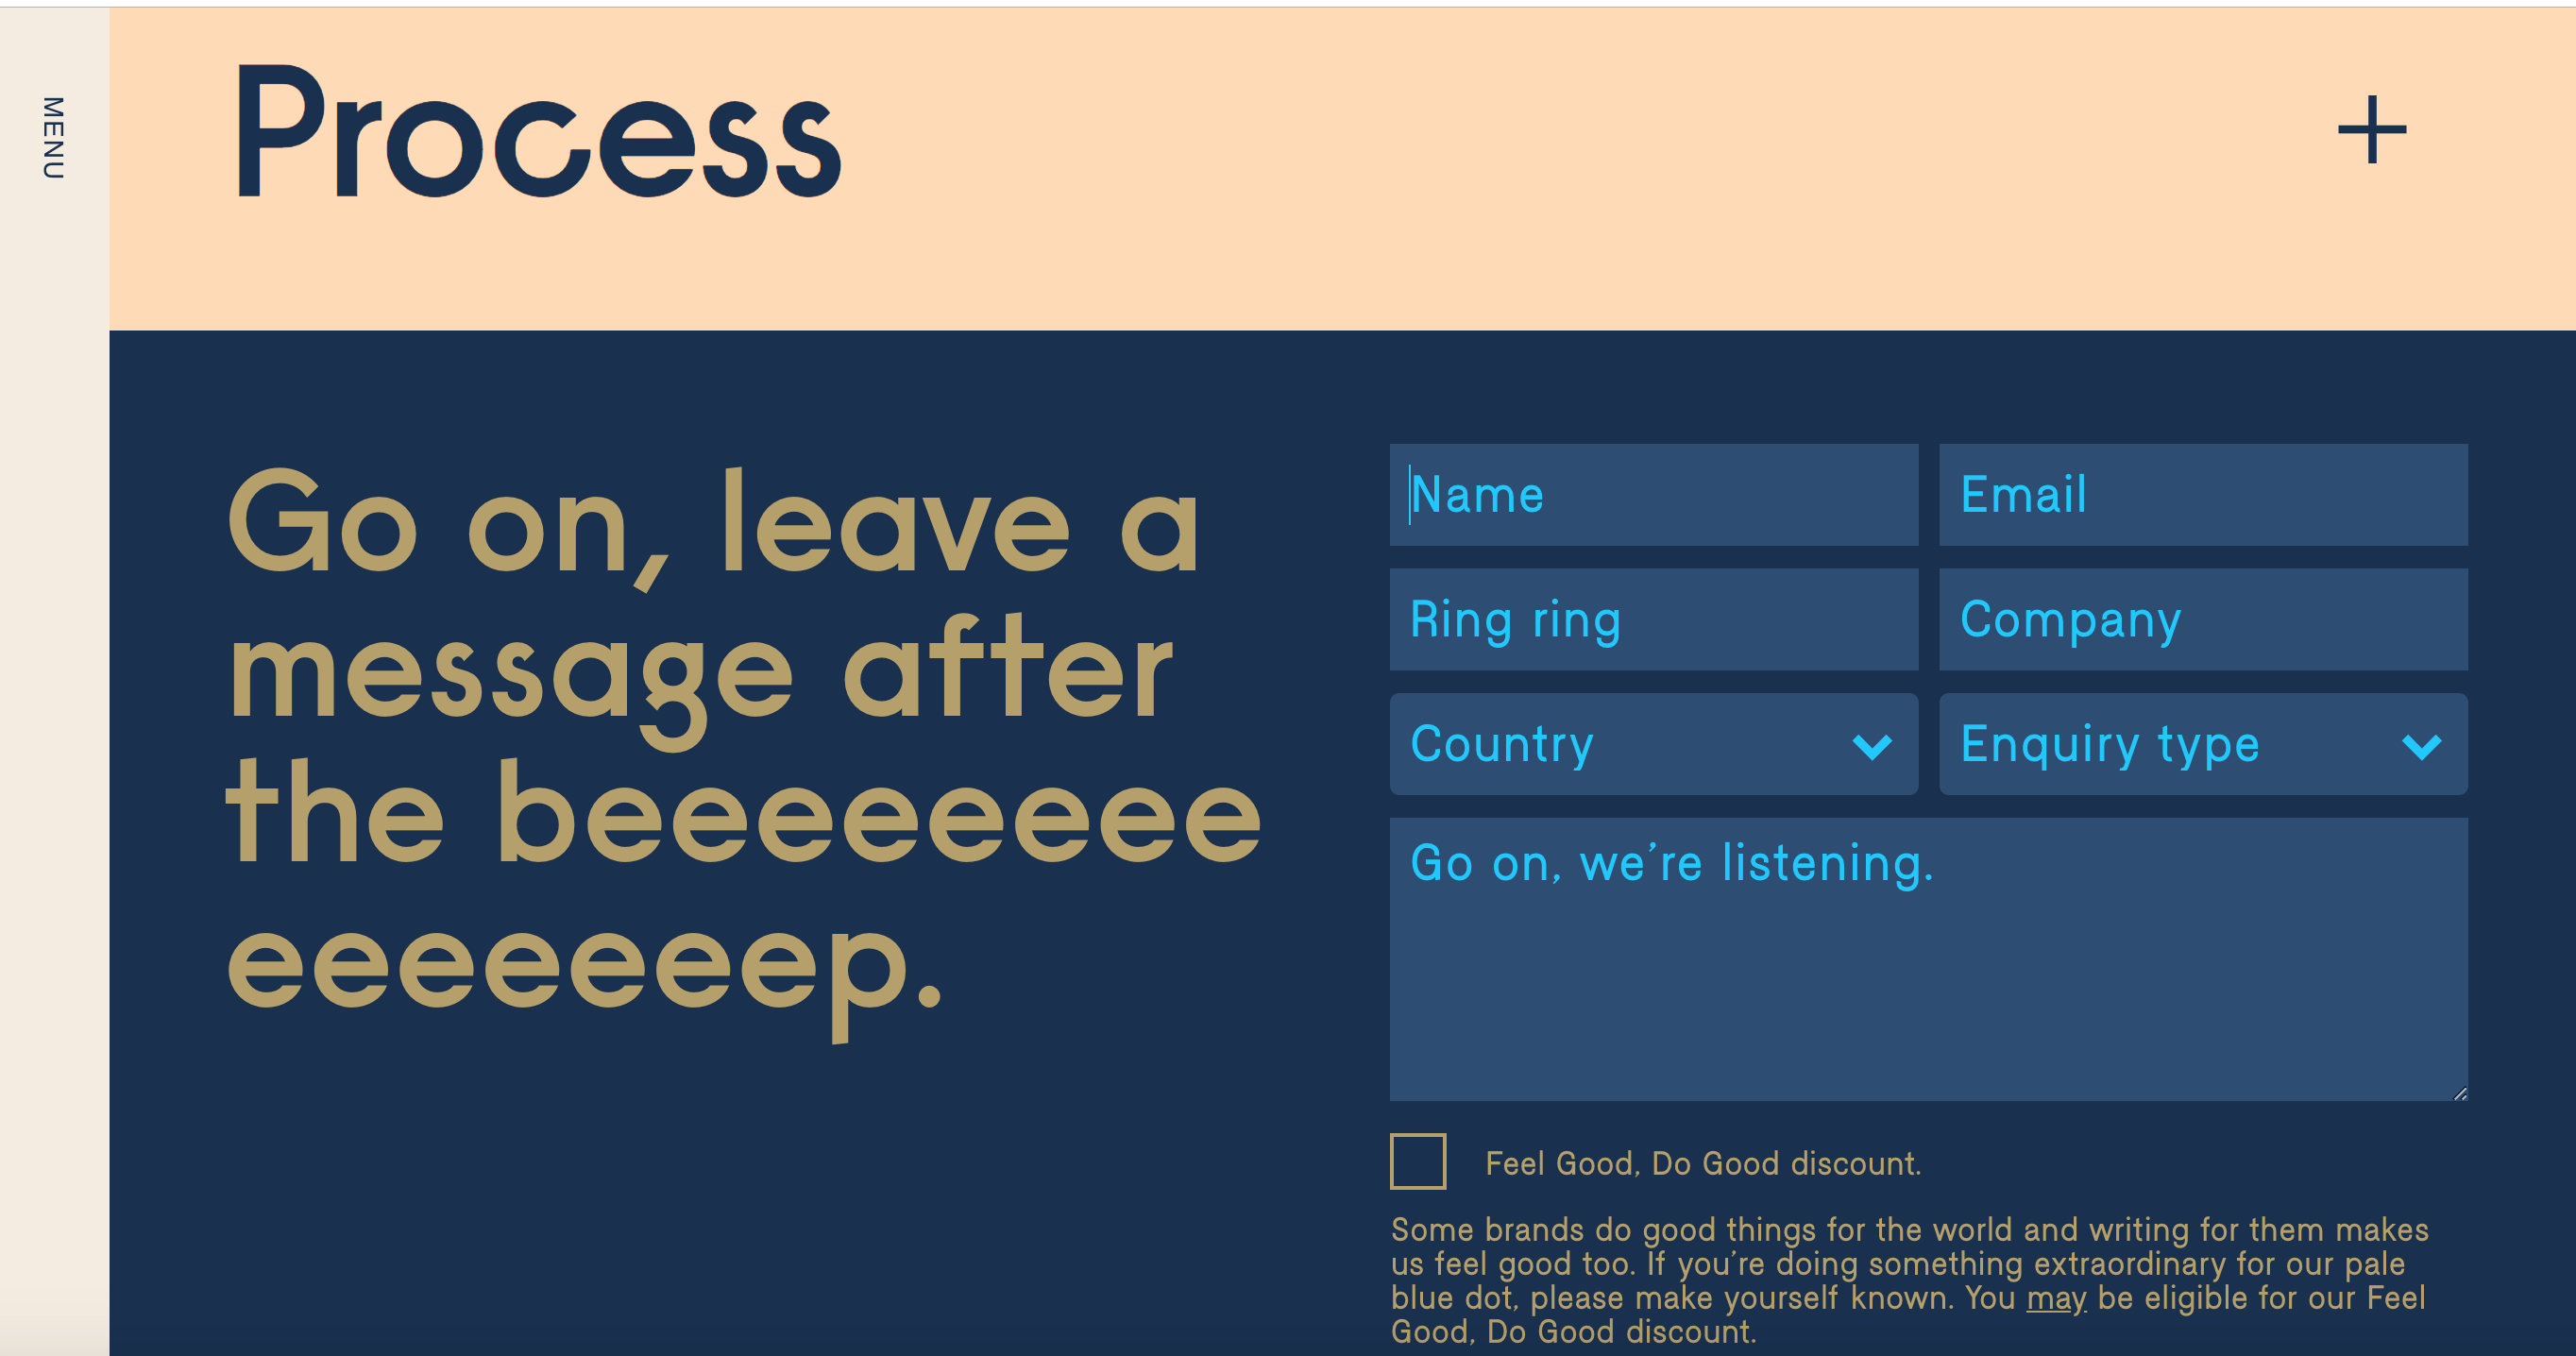Image resolution: width=2576 pixels, height=1356 pixels.
Task: Open the vertical MENU sidebar
Action: 53,138
